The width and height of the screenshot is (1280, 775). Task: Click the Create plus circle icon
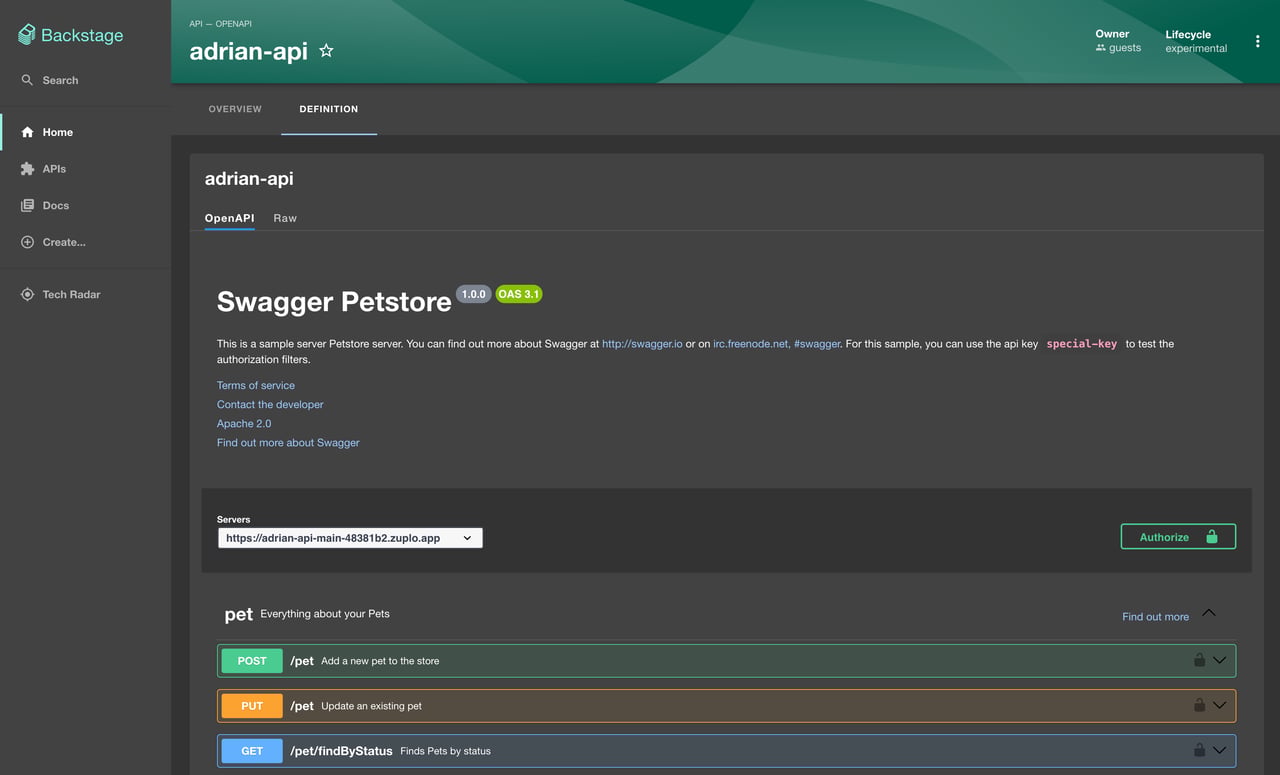pos(27,242)
